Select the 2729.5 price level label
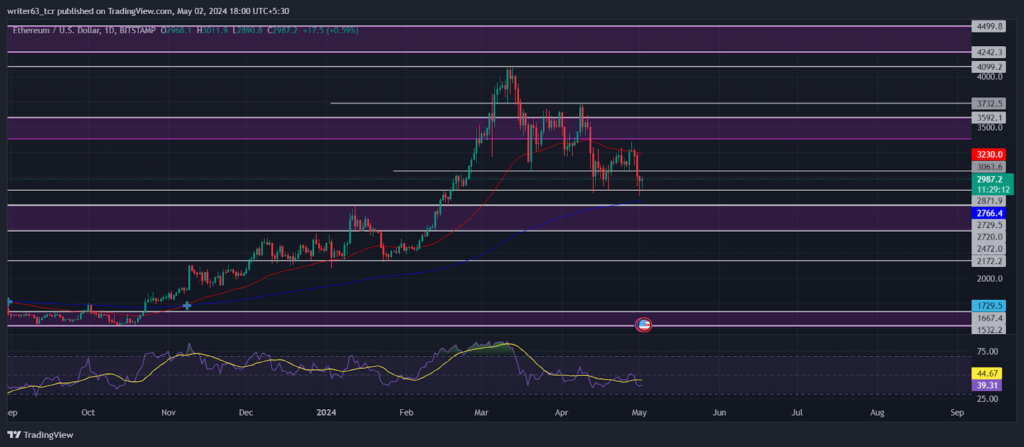This screenshot has height=447, width=1024. tap(987, 225)
